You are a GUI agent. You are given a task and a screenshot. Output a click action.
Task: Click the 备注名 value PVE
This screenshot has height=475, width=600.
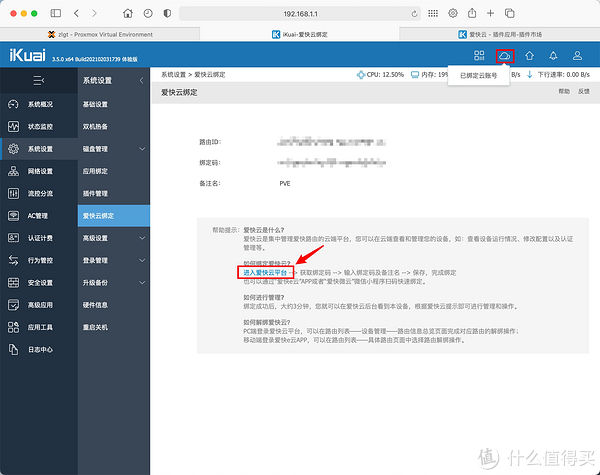pyautogui.click(x=285, y=183)
